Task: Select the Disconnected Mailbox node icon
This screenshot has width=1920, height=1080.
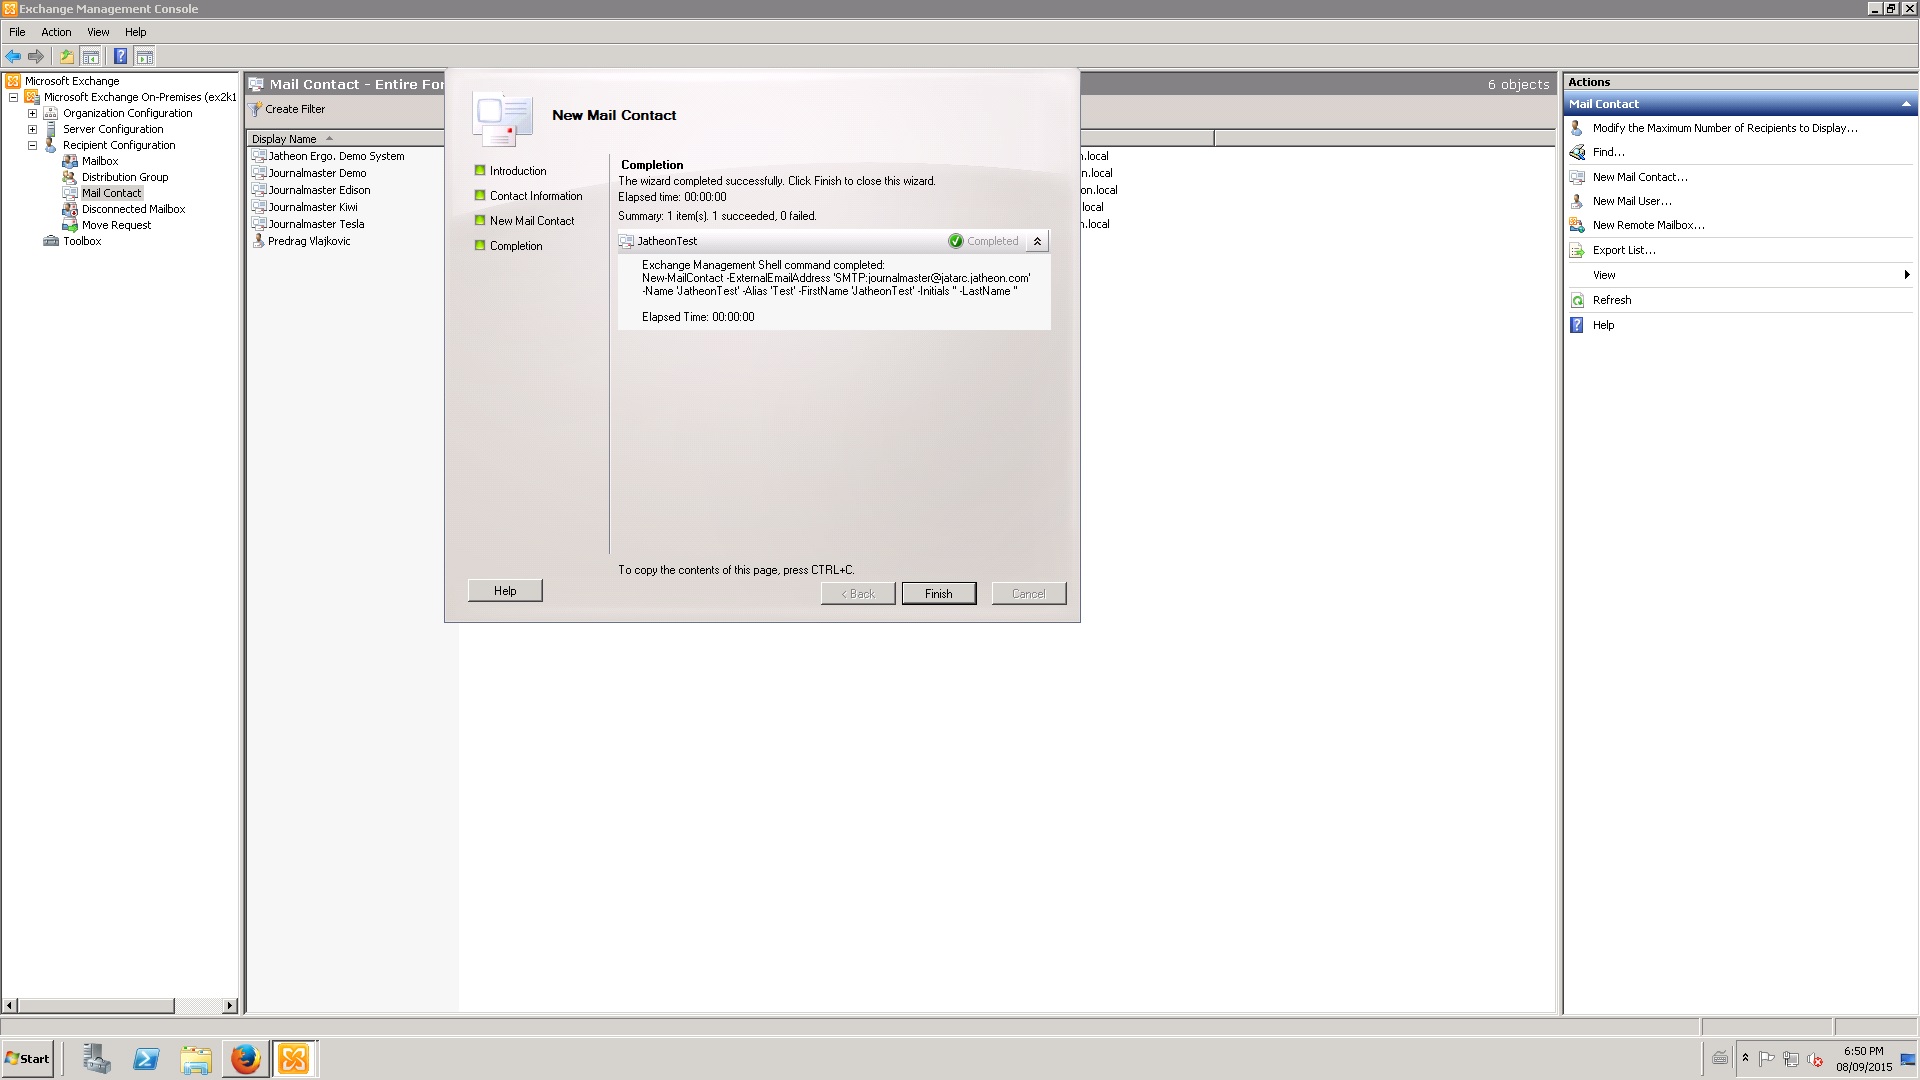Action: [70, 209]
